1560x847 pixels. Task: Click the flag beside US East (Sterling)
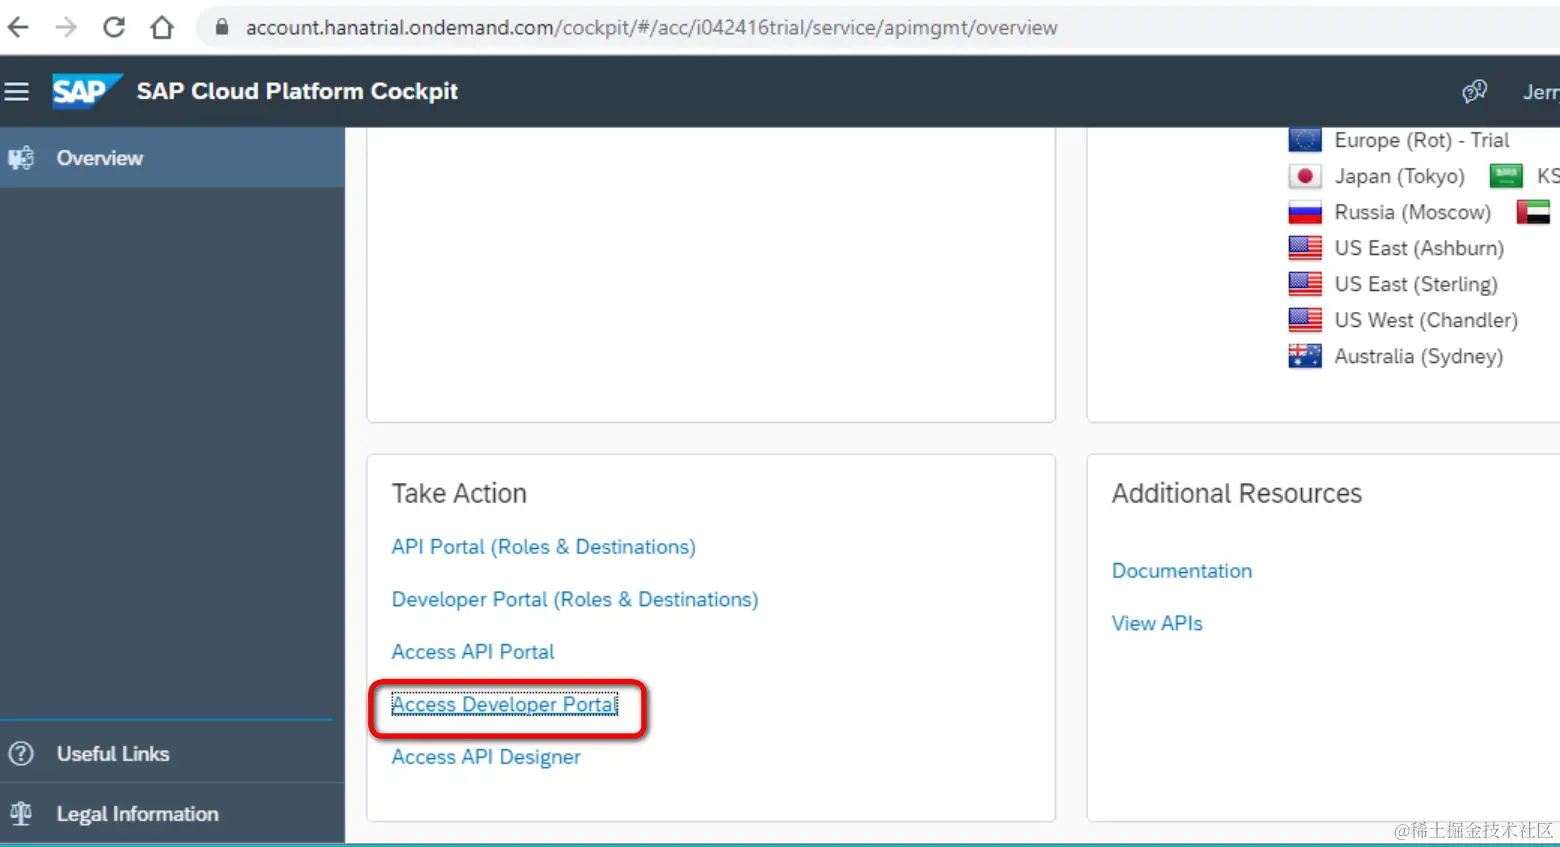pos(1305,284)
